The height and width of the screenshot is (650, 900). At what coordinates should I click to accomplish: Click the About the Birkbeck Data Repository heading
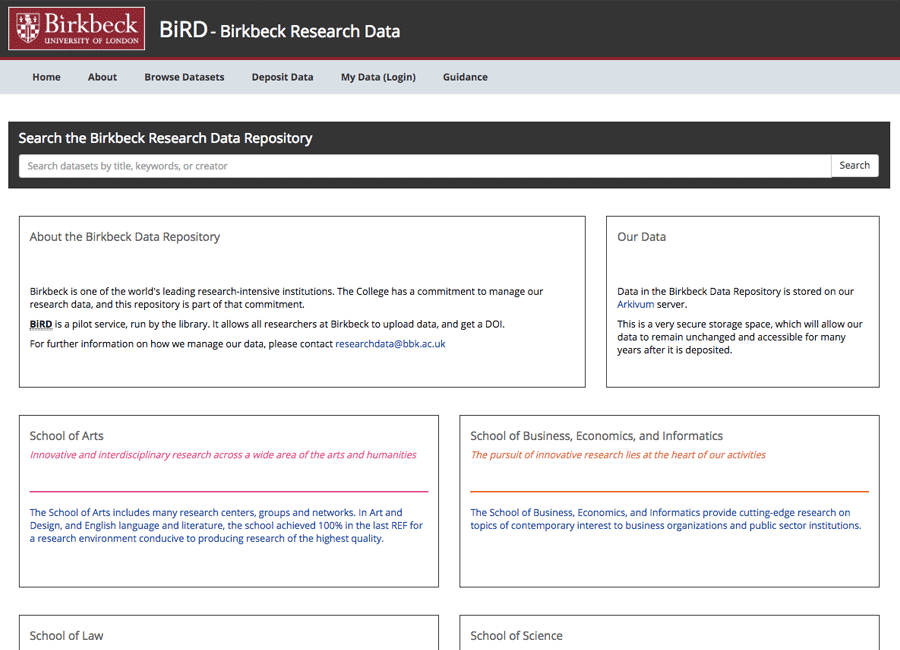pyautogui.click(x=125, y=237)
